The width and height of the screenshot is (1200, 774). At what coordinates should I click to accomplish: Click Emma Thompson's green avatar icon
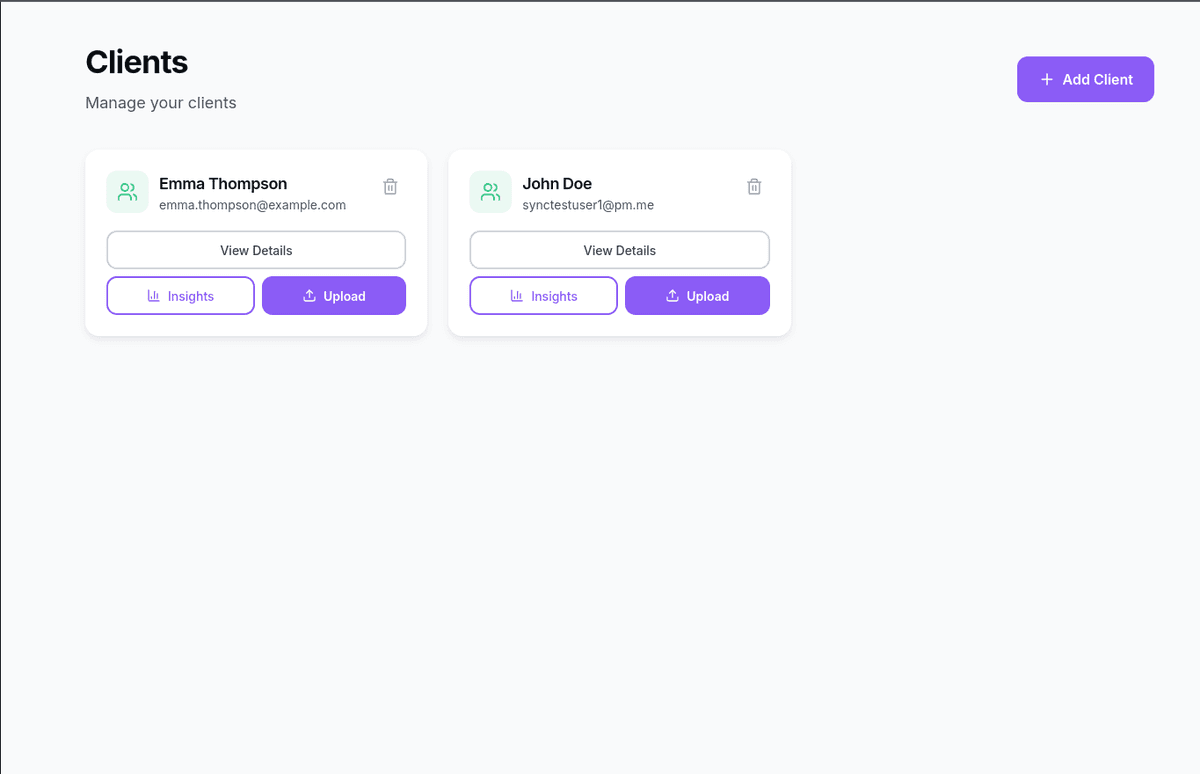[127, 192]
